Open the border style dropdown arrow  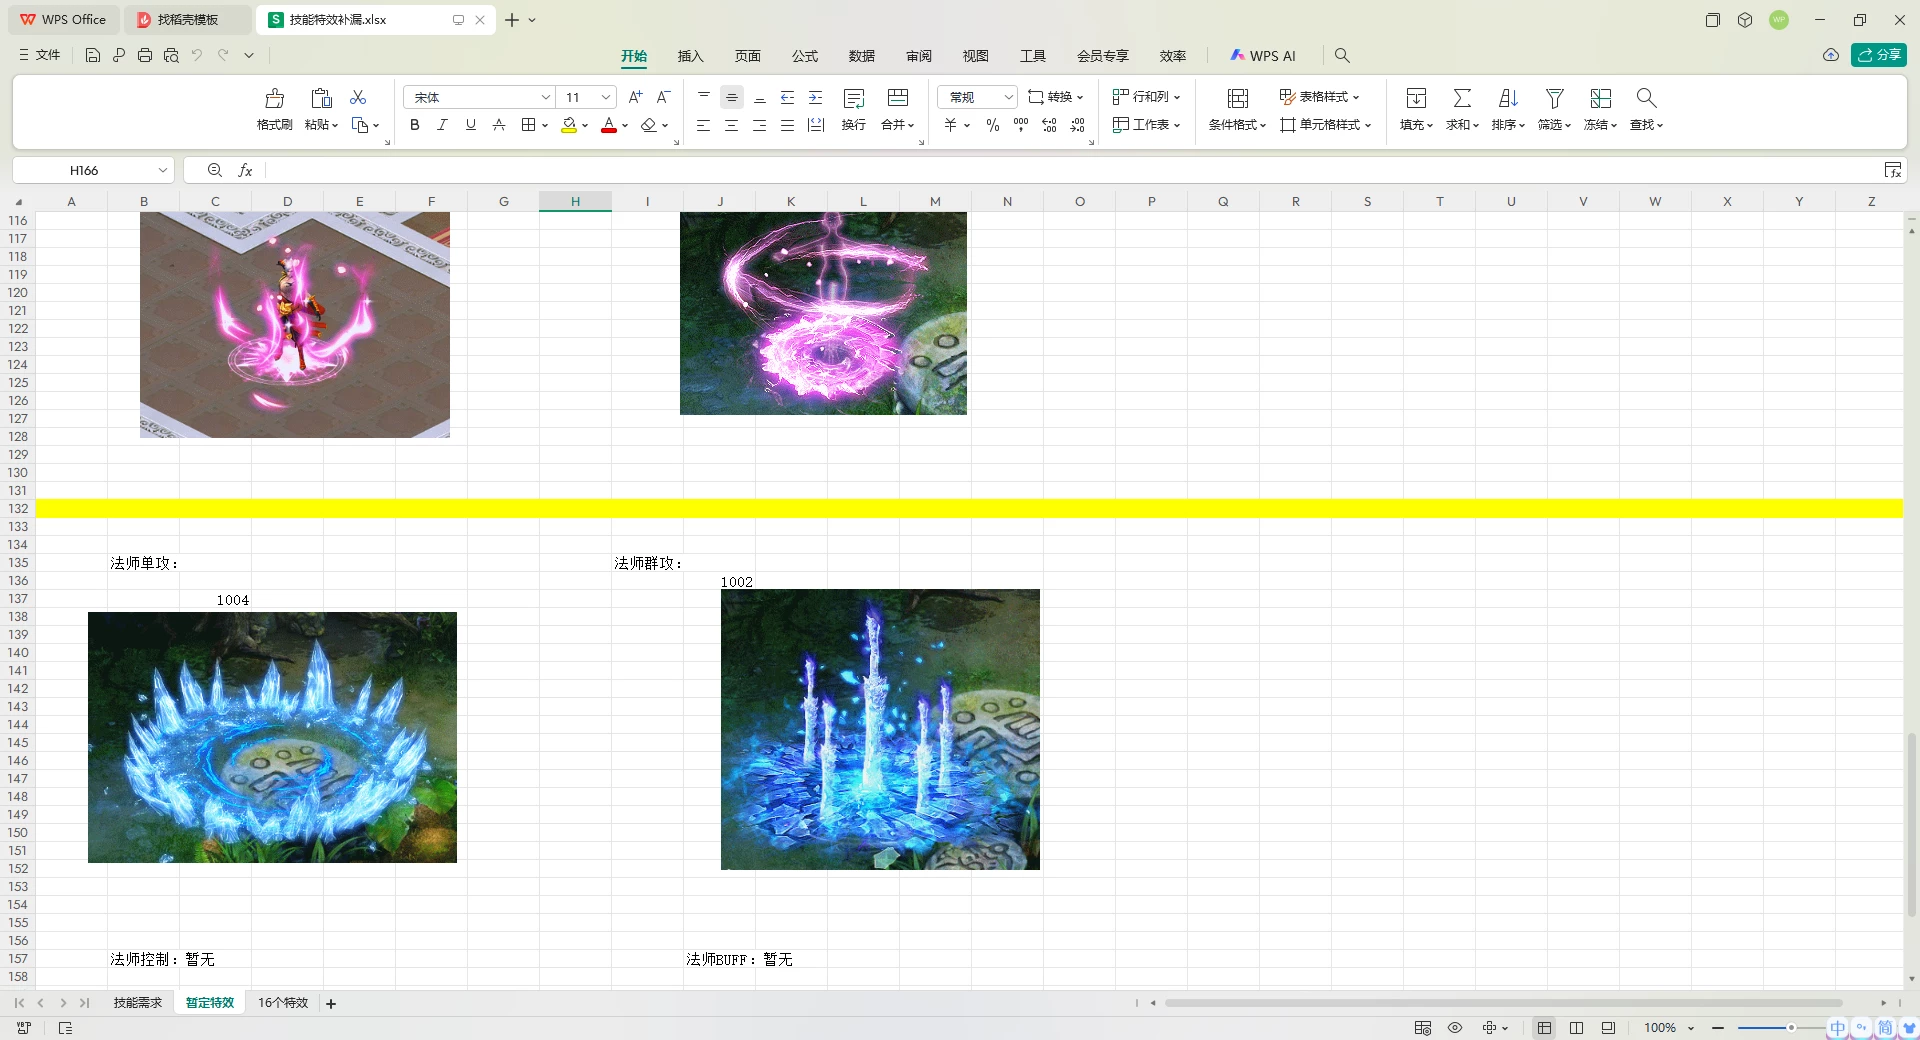click(545, 125)
